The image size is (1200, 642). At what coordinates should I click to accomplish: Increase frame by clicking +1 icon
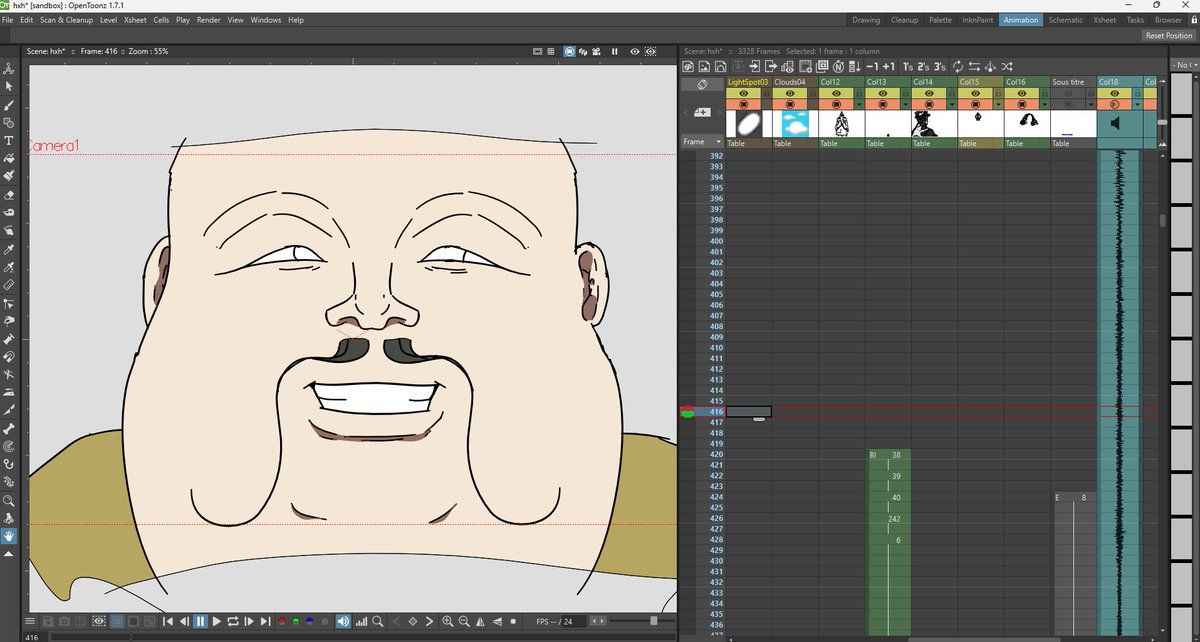887,66
